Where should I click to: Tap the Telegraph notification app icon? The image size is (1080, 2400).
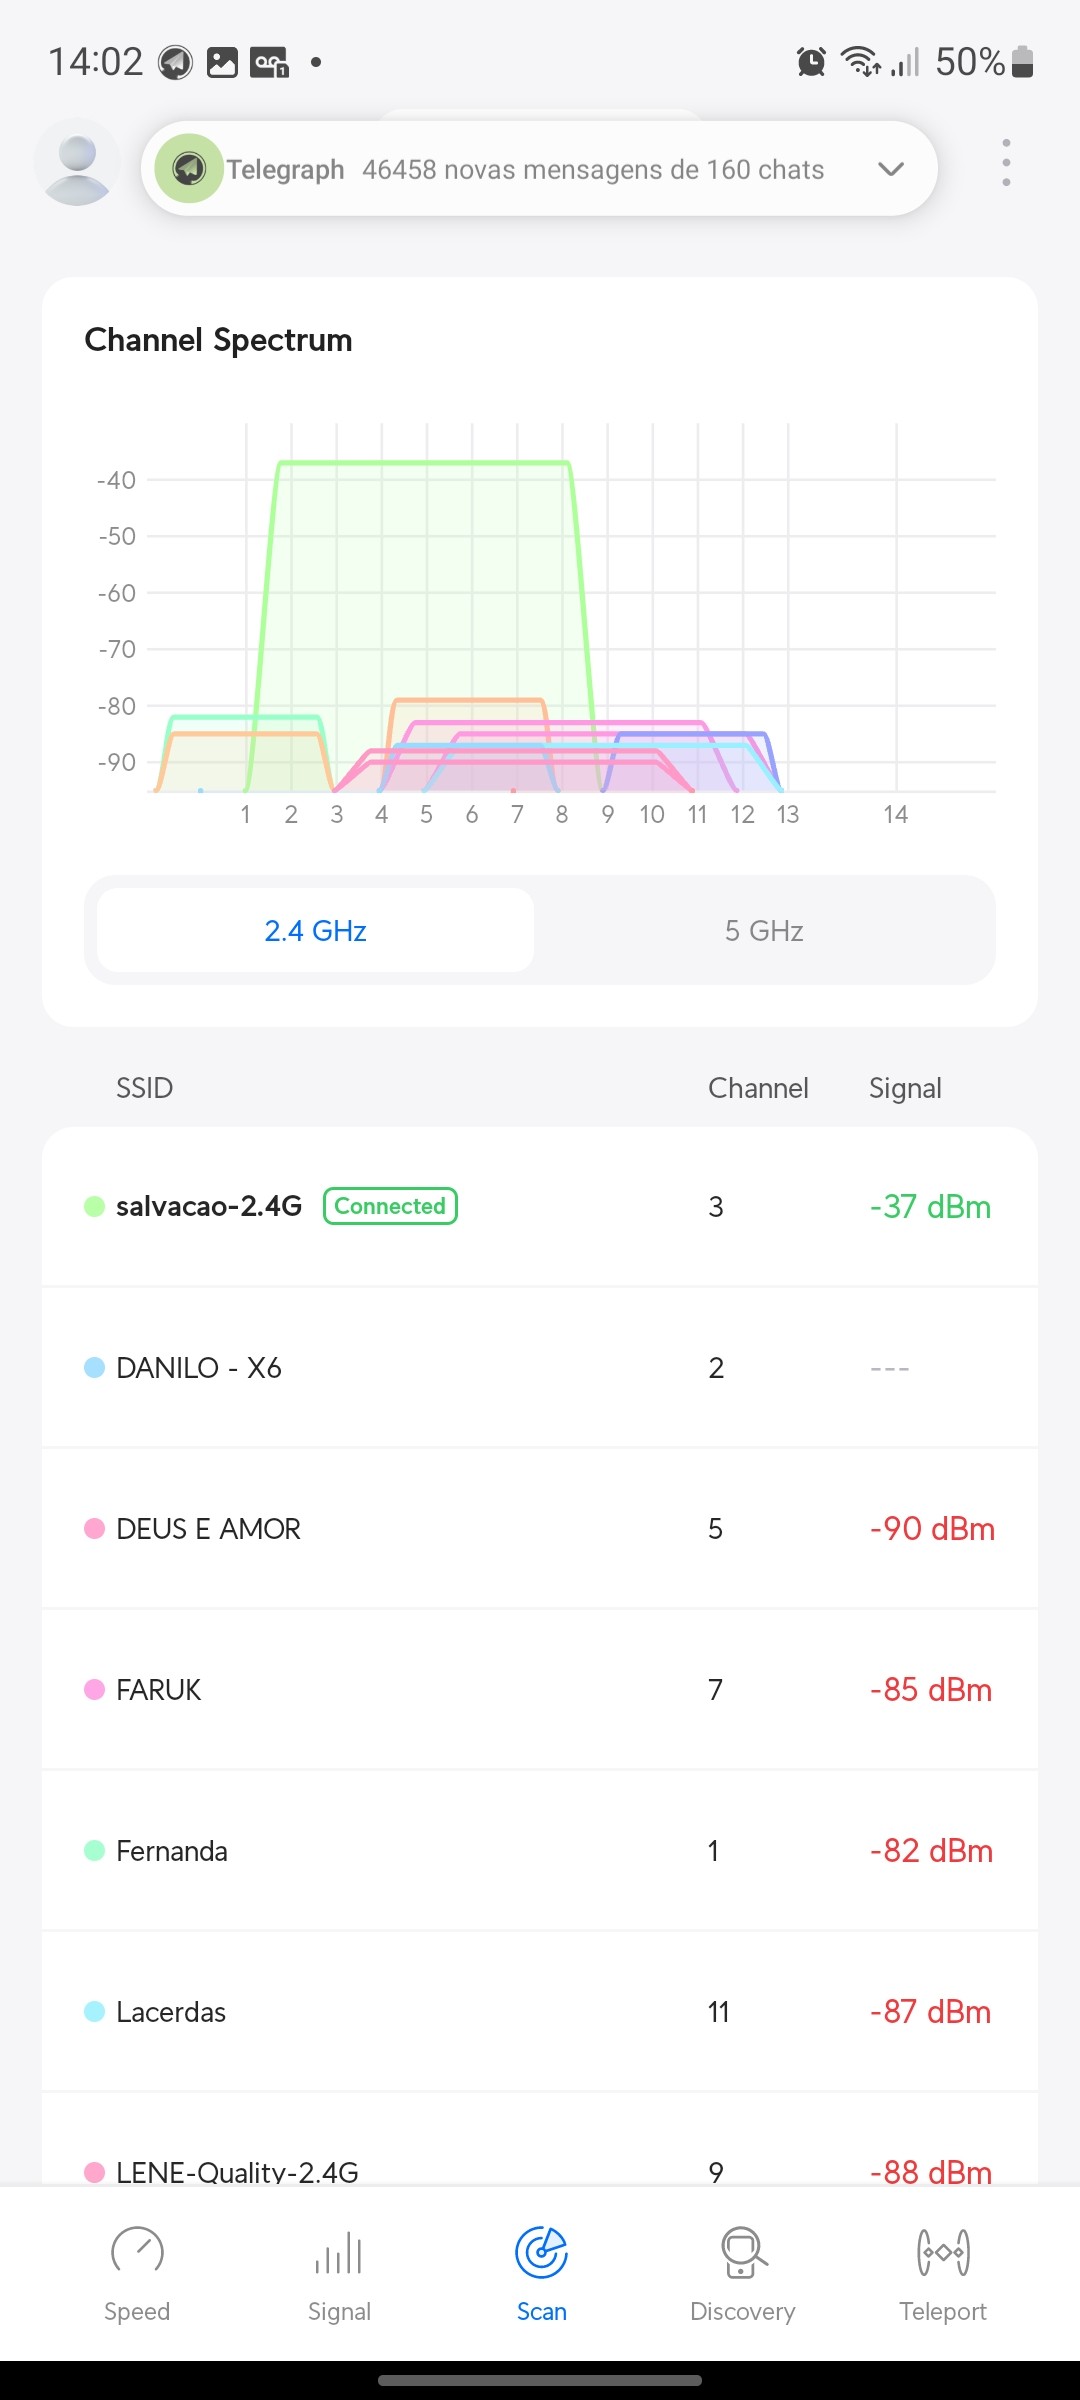coord(188,168)
